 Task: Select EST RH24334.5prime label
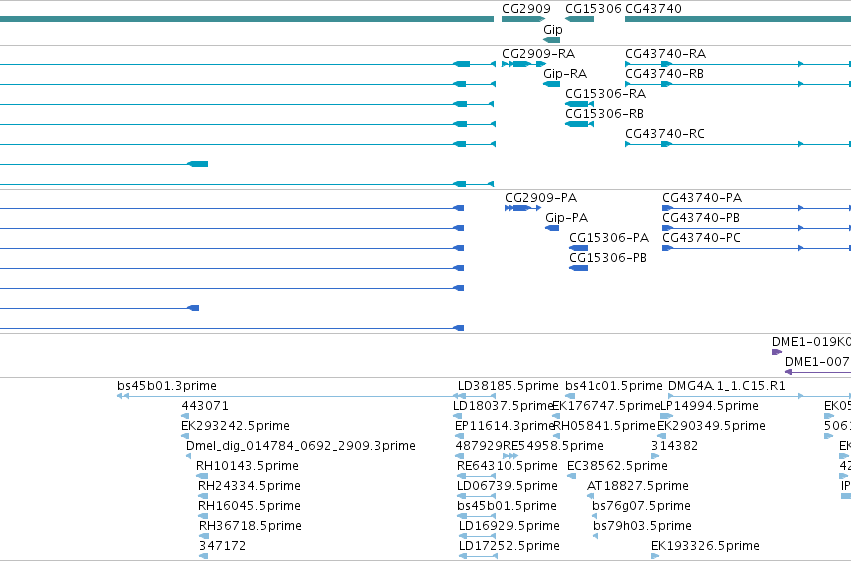pos(249,486)
